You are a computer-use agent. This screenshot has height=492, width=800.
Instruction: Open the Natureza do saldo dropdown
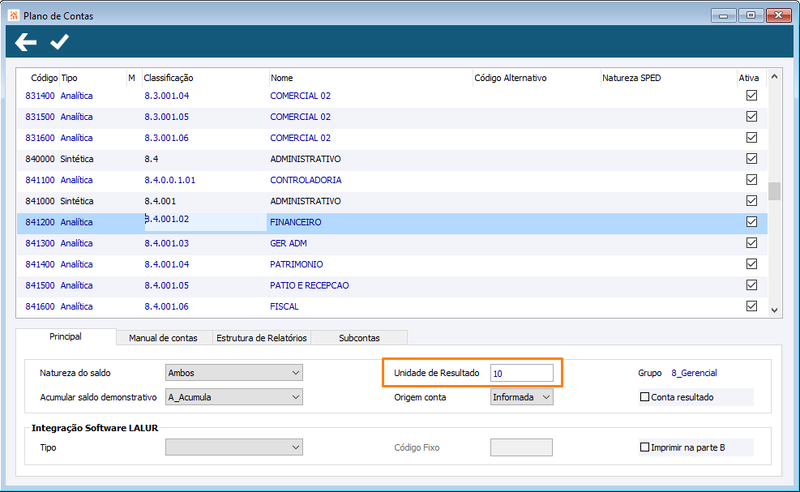234,373
